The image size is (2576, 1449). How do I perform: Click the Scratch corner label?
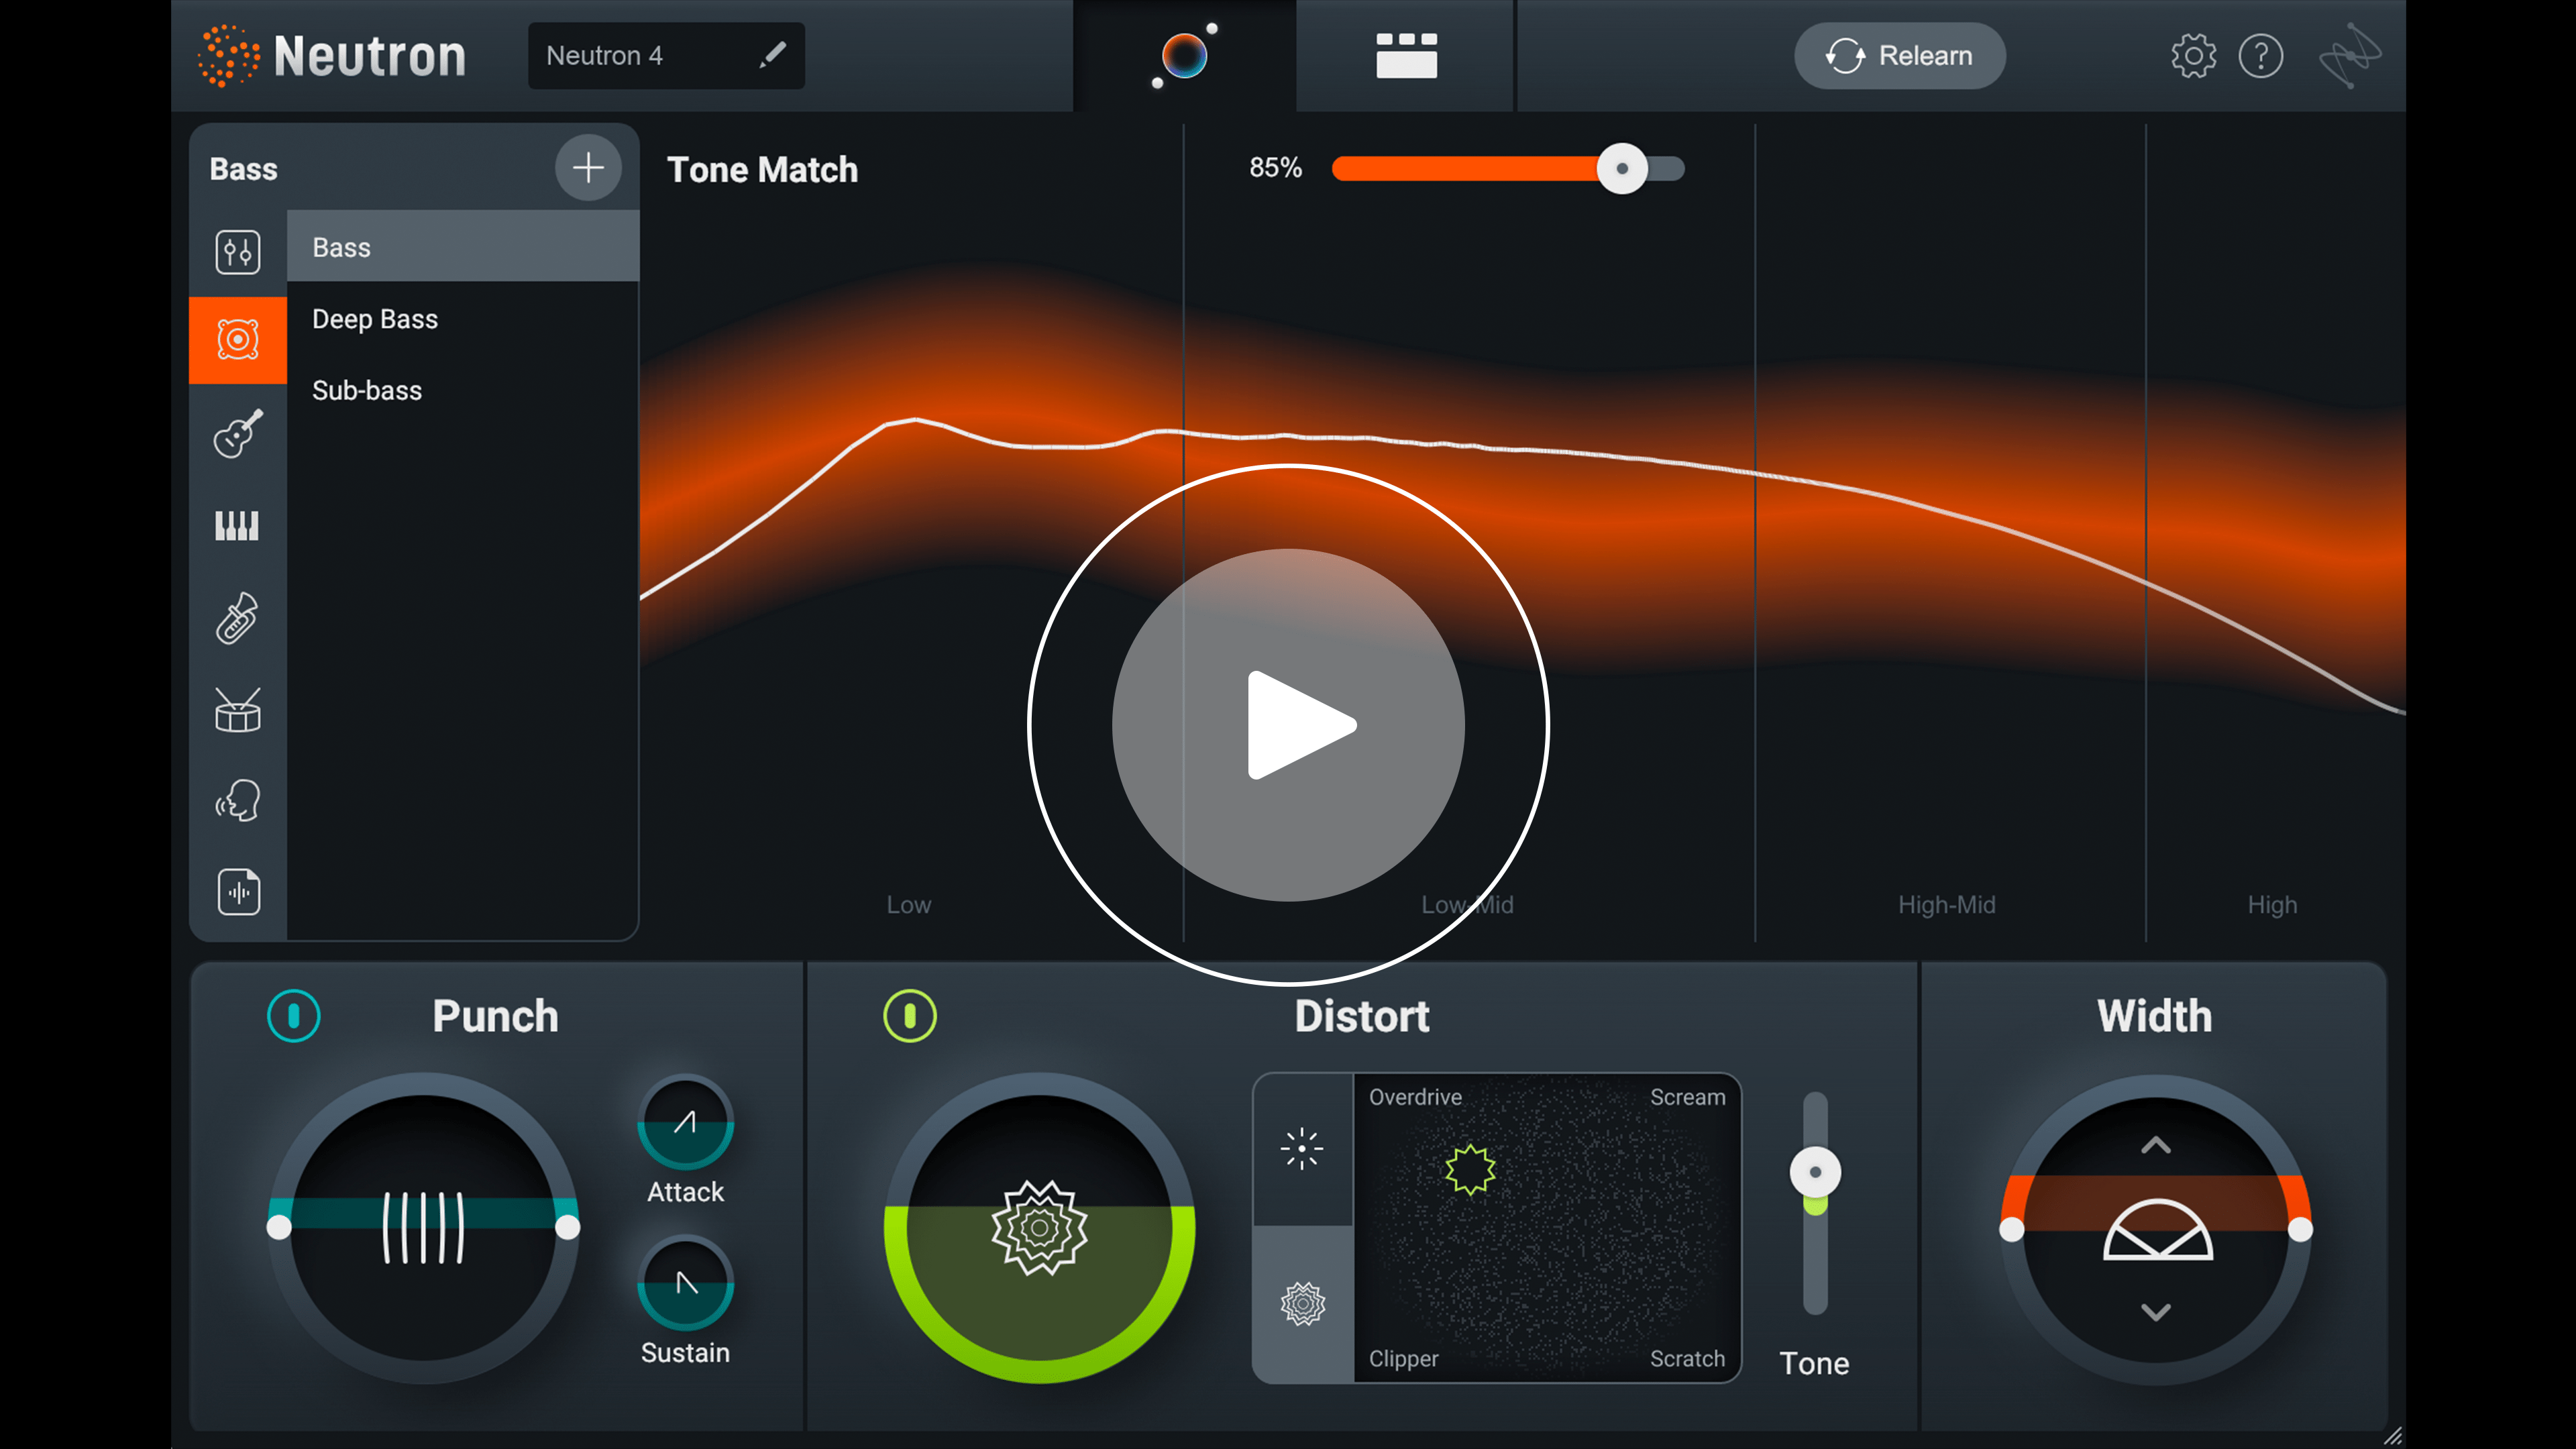[x=1687, y=1359]
